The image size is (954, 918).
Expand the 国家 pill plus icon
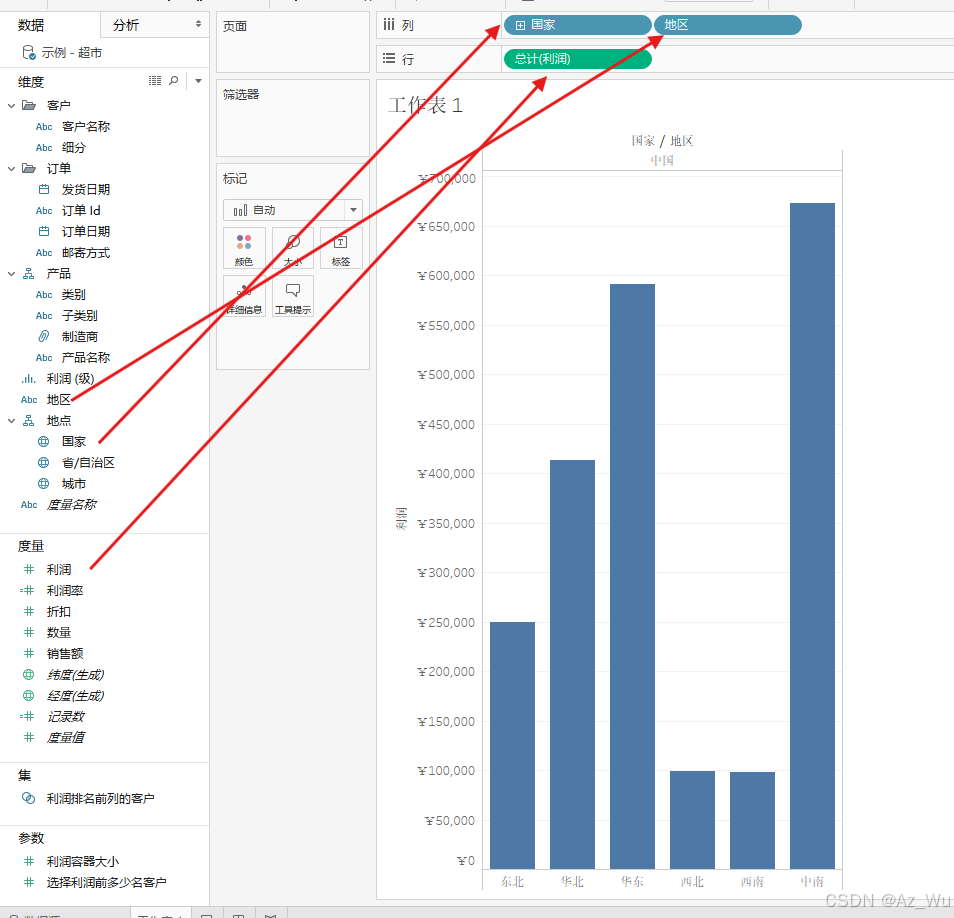520,25
